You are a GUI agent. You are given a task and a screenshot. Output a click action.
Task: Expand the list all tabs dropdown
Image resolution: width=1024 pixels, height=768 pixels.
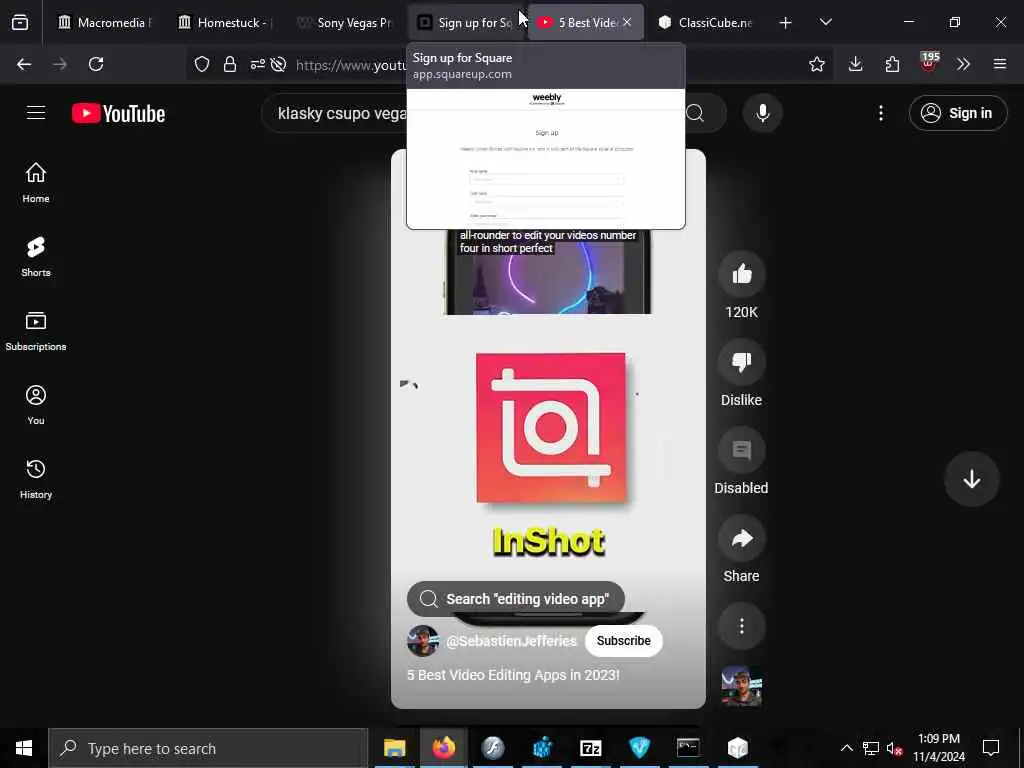825,23
